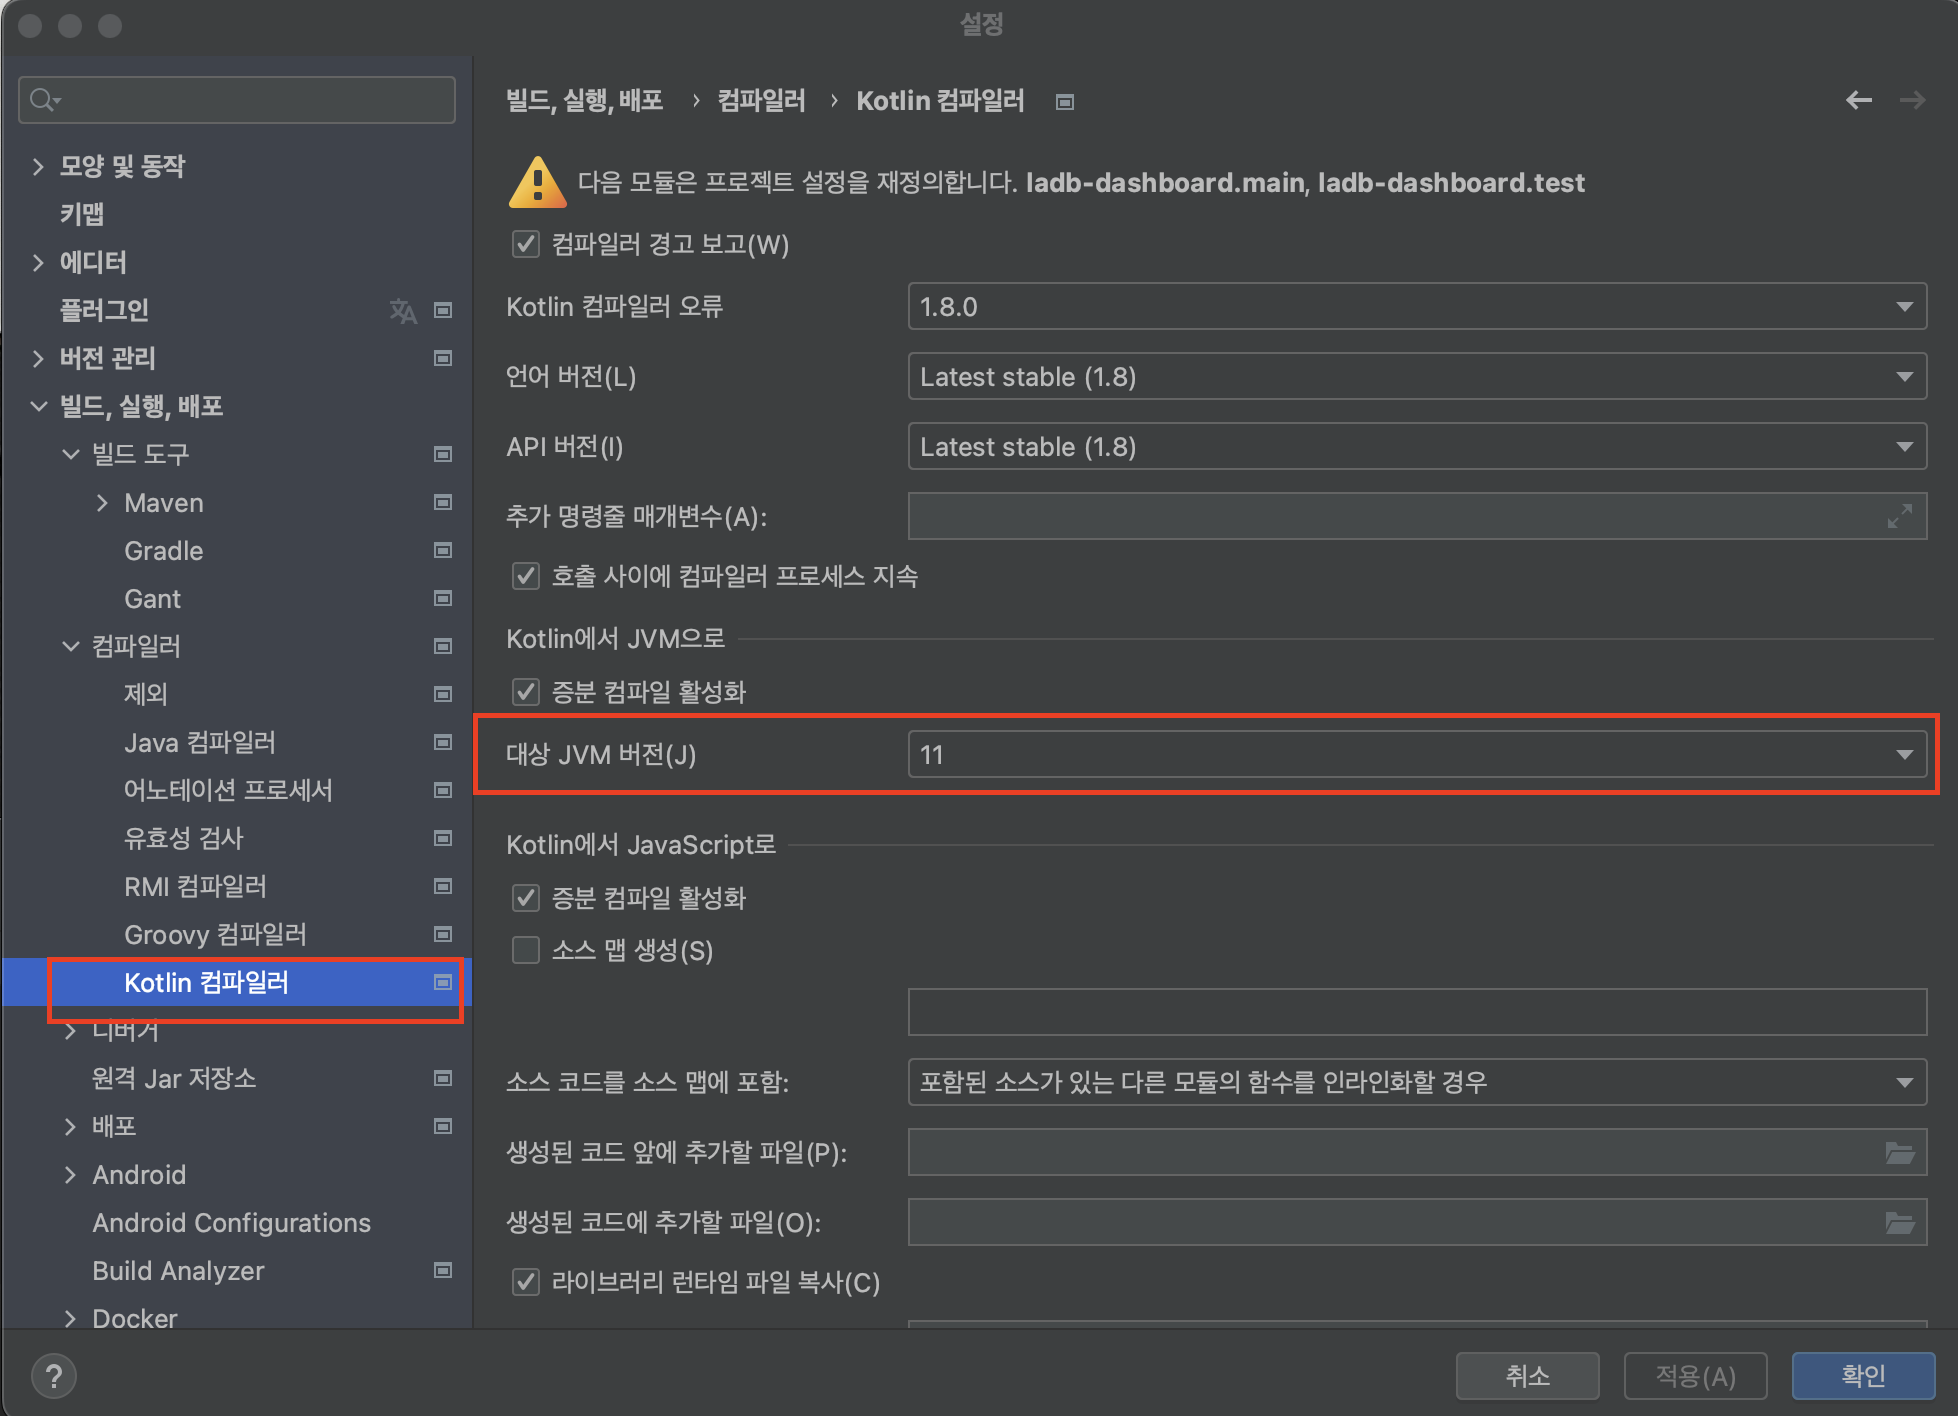Image resolution: width=1958 pixels, height=1416 pixels.
Task: Click the folder browse icon for 생성된 코드에 추가할 파일
Action: 1899,1222
